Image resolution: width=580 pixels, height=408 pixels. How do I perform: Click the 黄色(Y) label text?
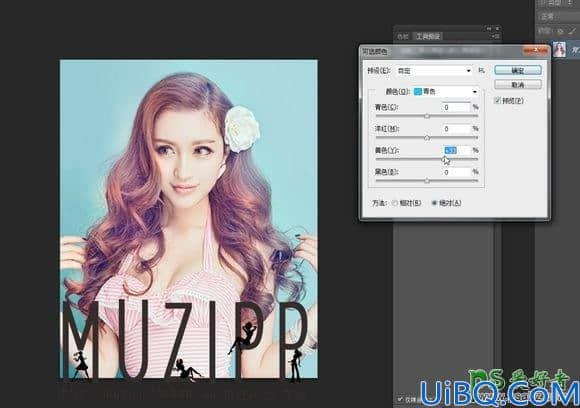[387, 151]
